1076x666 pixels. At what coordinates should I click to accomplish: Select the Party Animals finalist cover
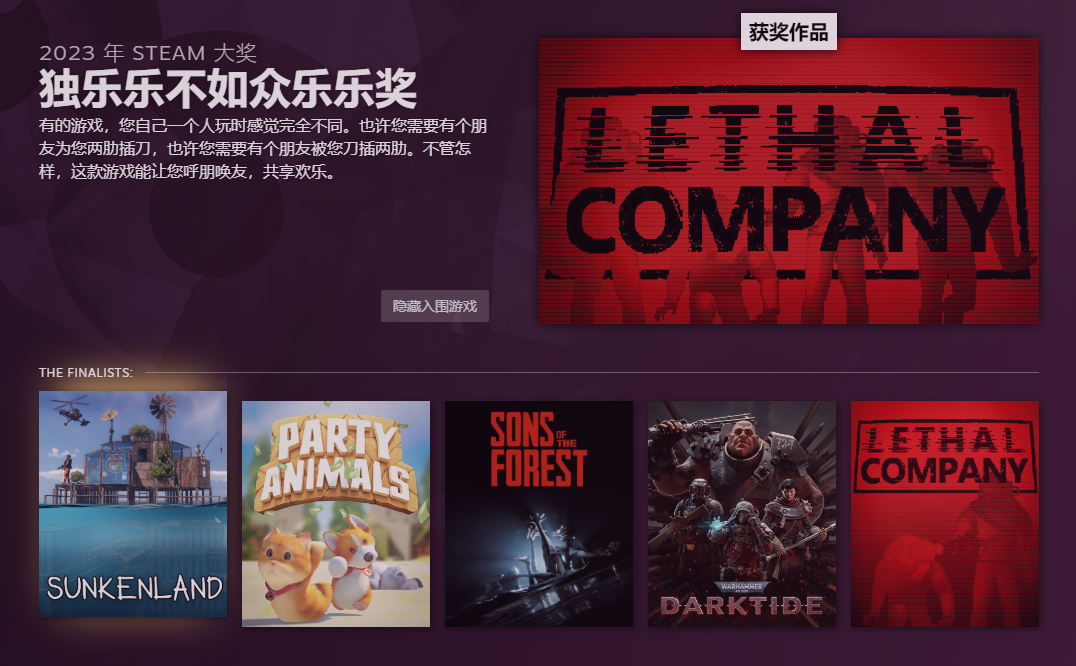point(336,514)
